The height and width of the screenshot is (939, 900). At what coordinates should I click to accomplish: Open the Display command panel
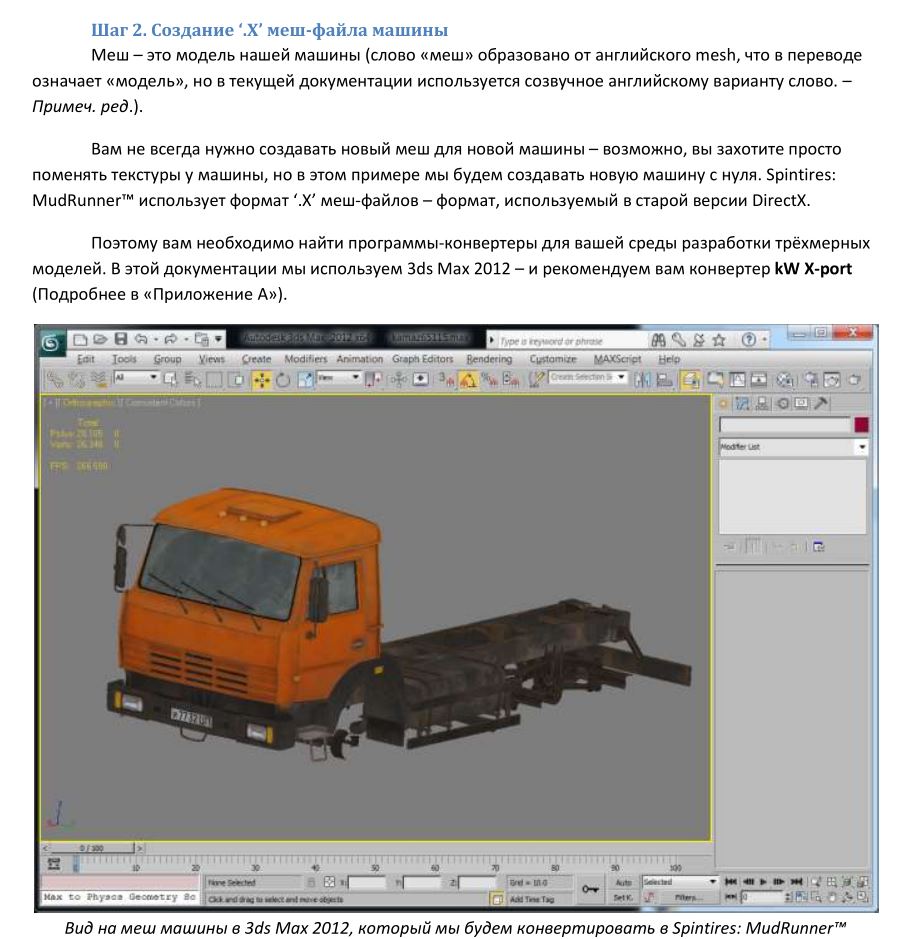click(x=802, y=403)
